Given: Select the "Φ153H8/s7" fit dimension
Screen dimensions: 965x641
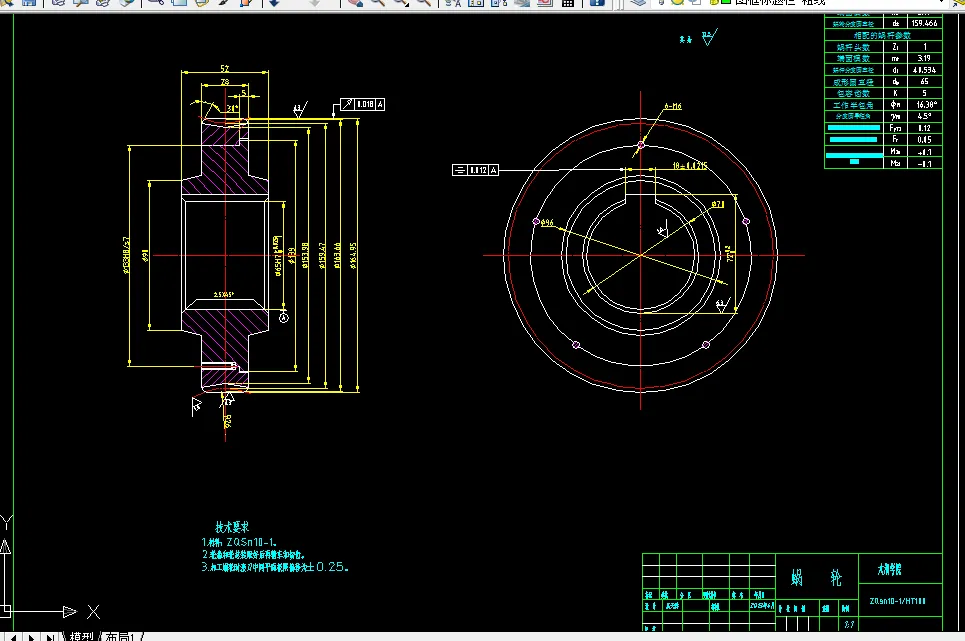Looking at the screenshot, I should pos(127,255).
